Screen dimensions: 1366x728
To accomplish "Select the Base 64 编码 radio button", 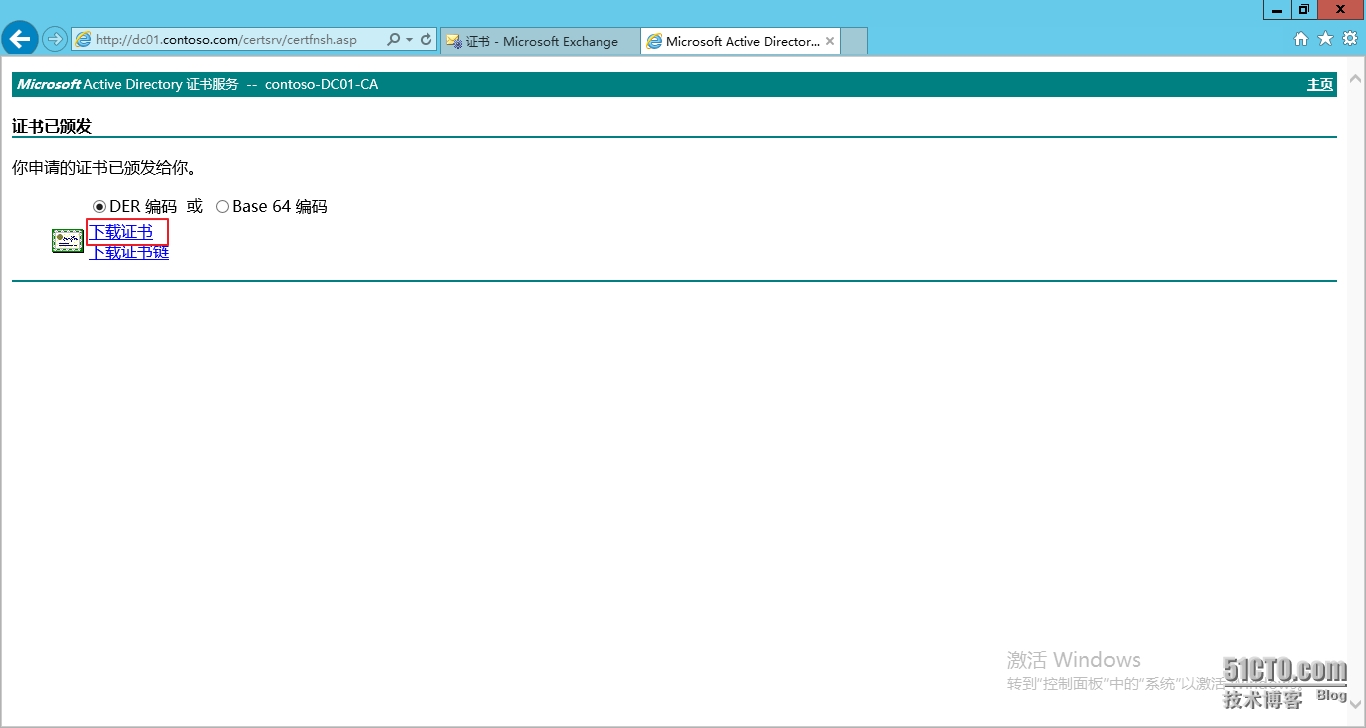I will tap(222, 207).
